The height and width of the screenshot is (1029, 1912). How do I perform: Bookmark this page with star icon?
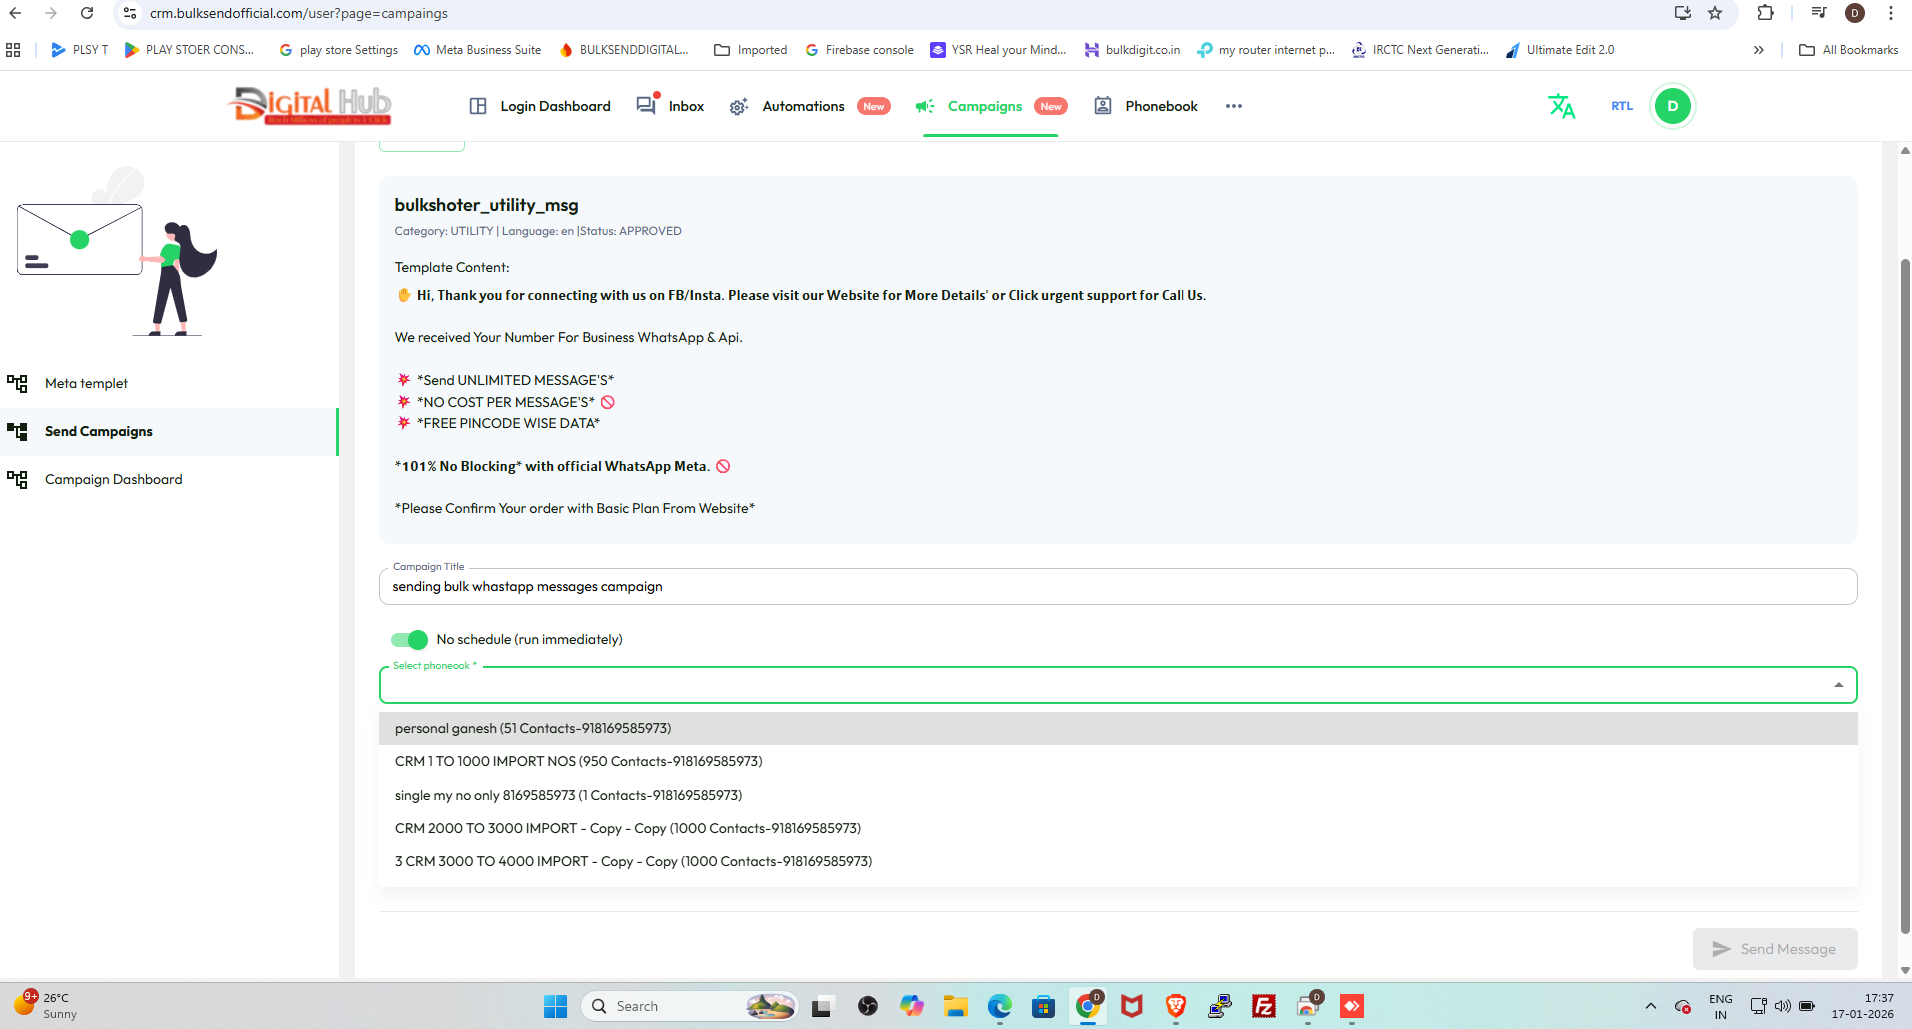click(x=1715, y=13)
